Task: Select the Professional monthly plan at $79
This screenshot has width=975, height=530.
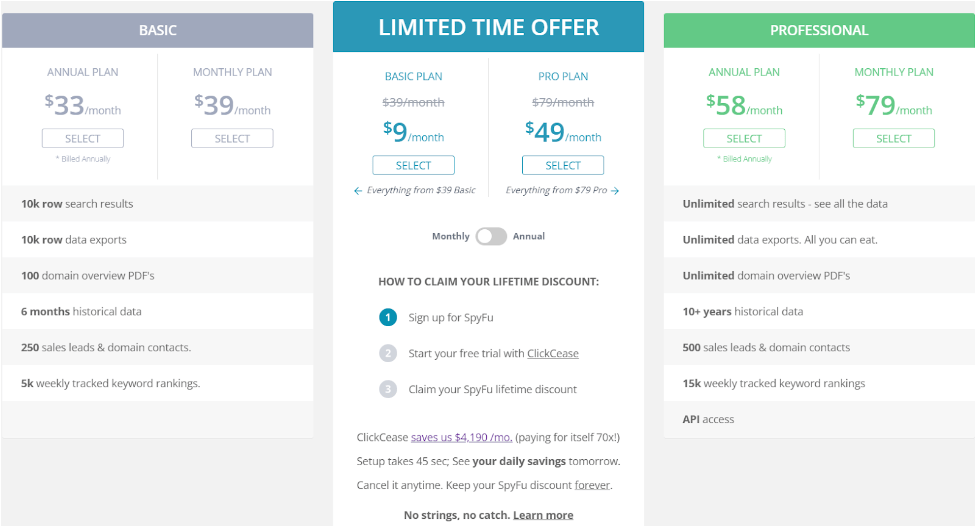Action: 894,138
